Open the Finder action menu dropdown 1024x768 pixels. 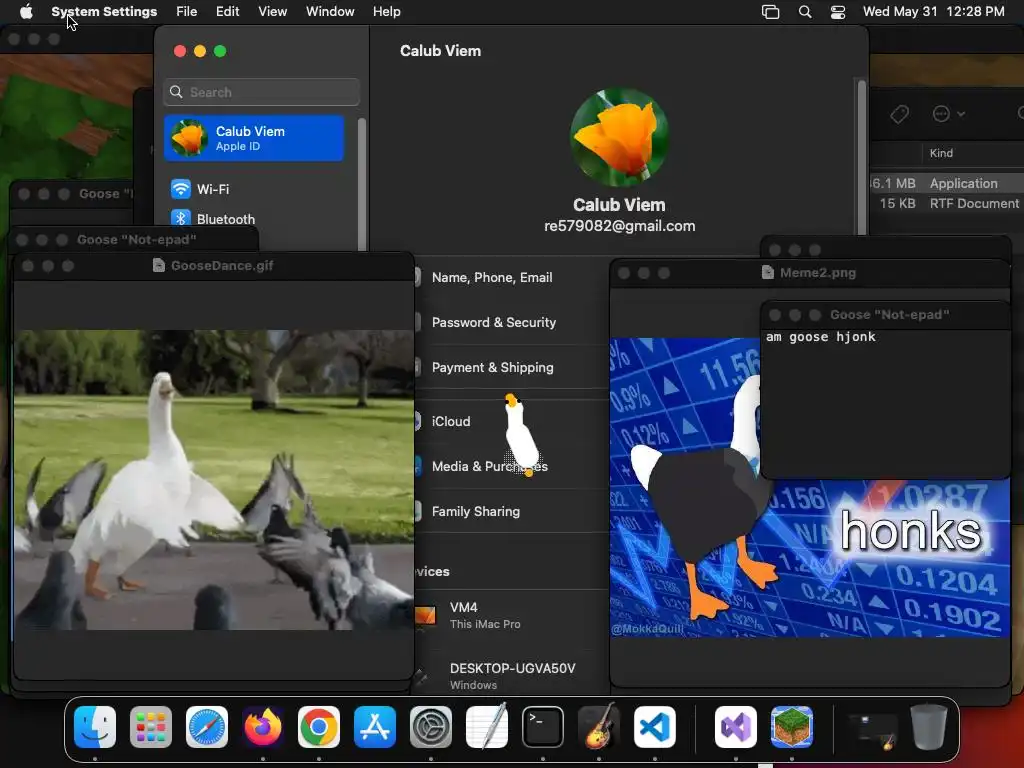click(x=948, y=114)
